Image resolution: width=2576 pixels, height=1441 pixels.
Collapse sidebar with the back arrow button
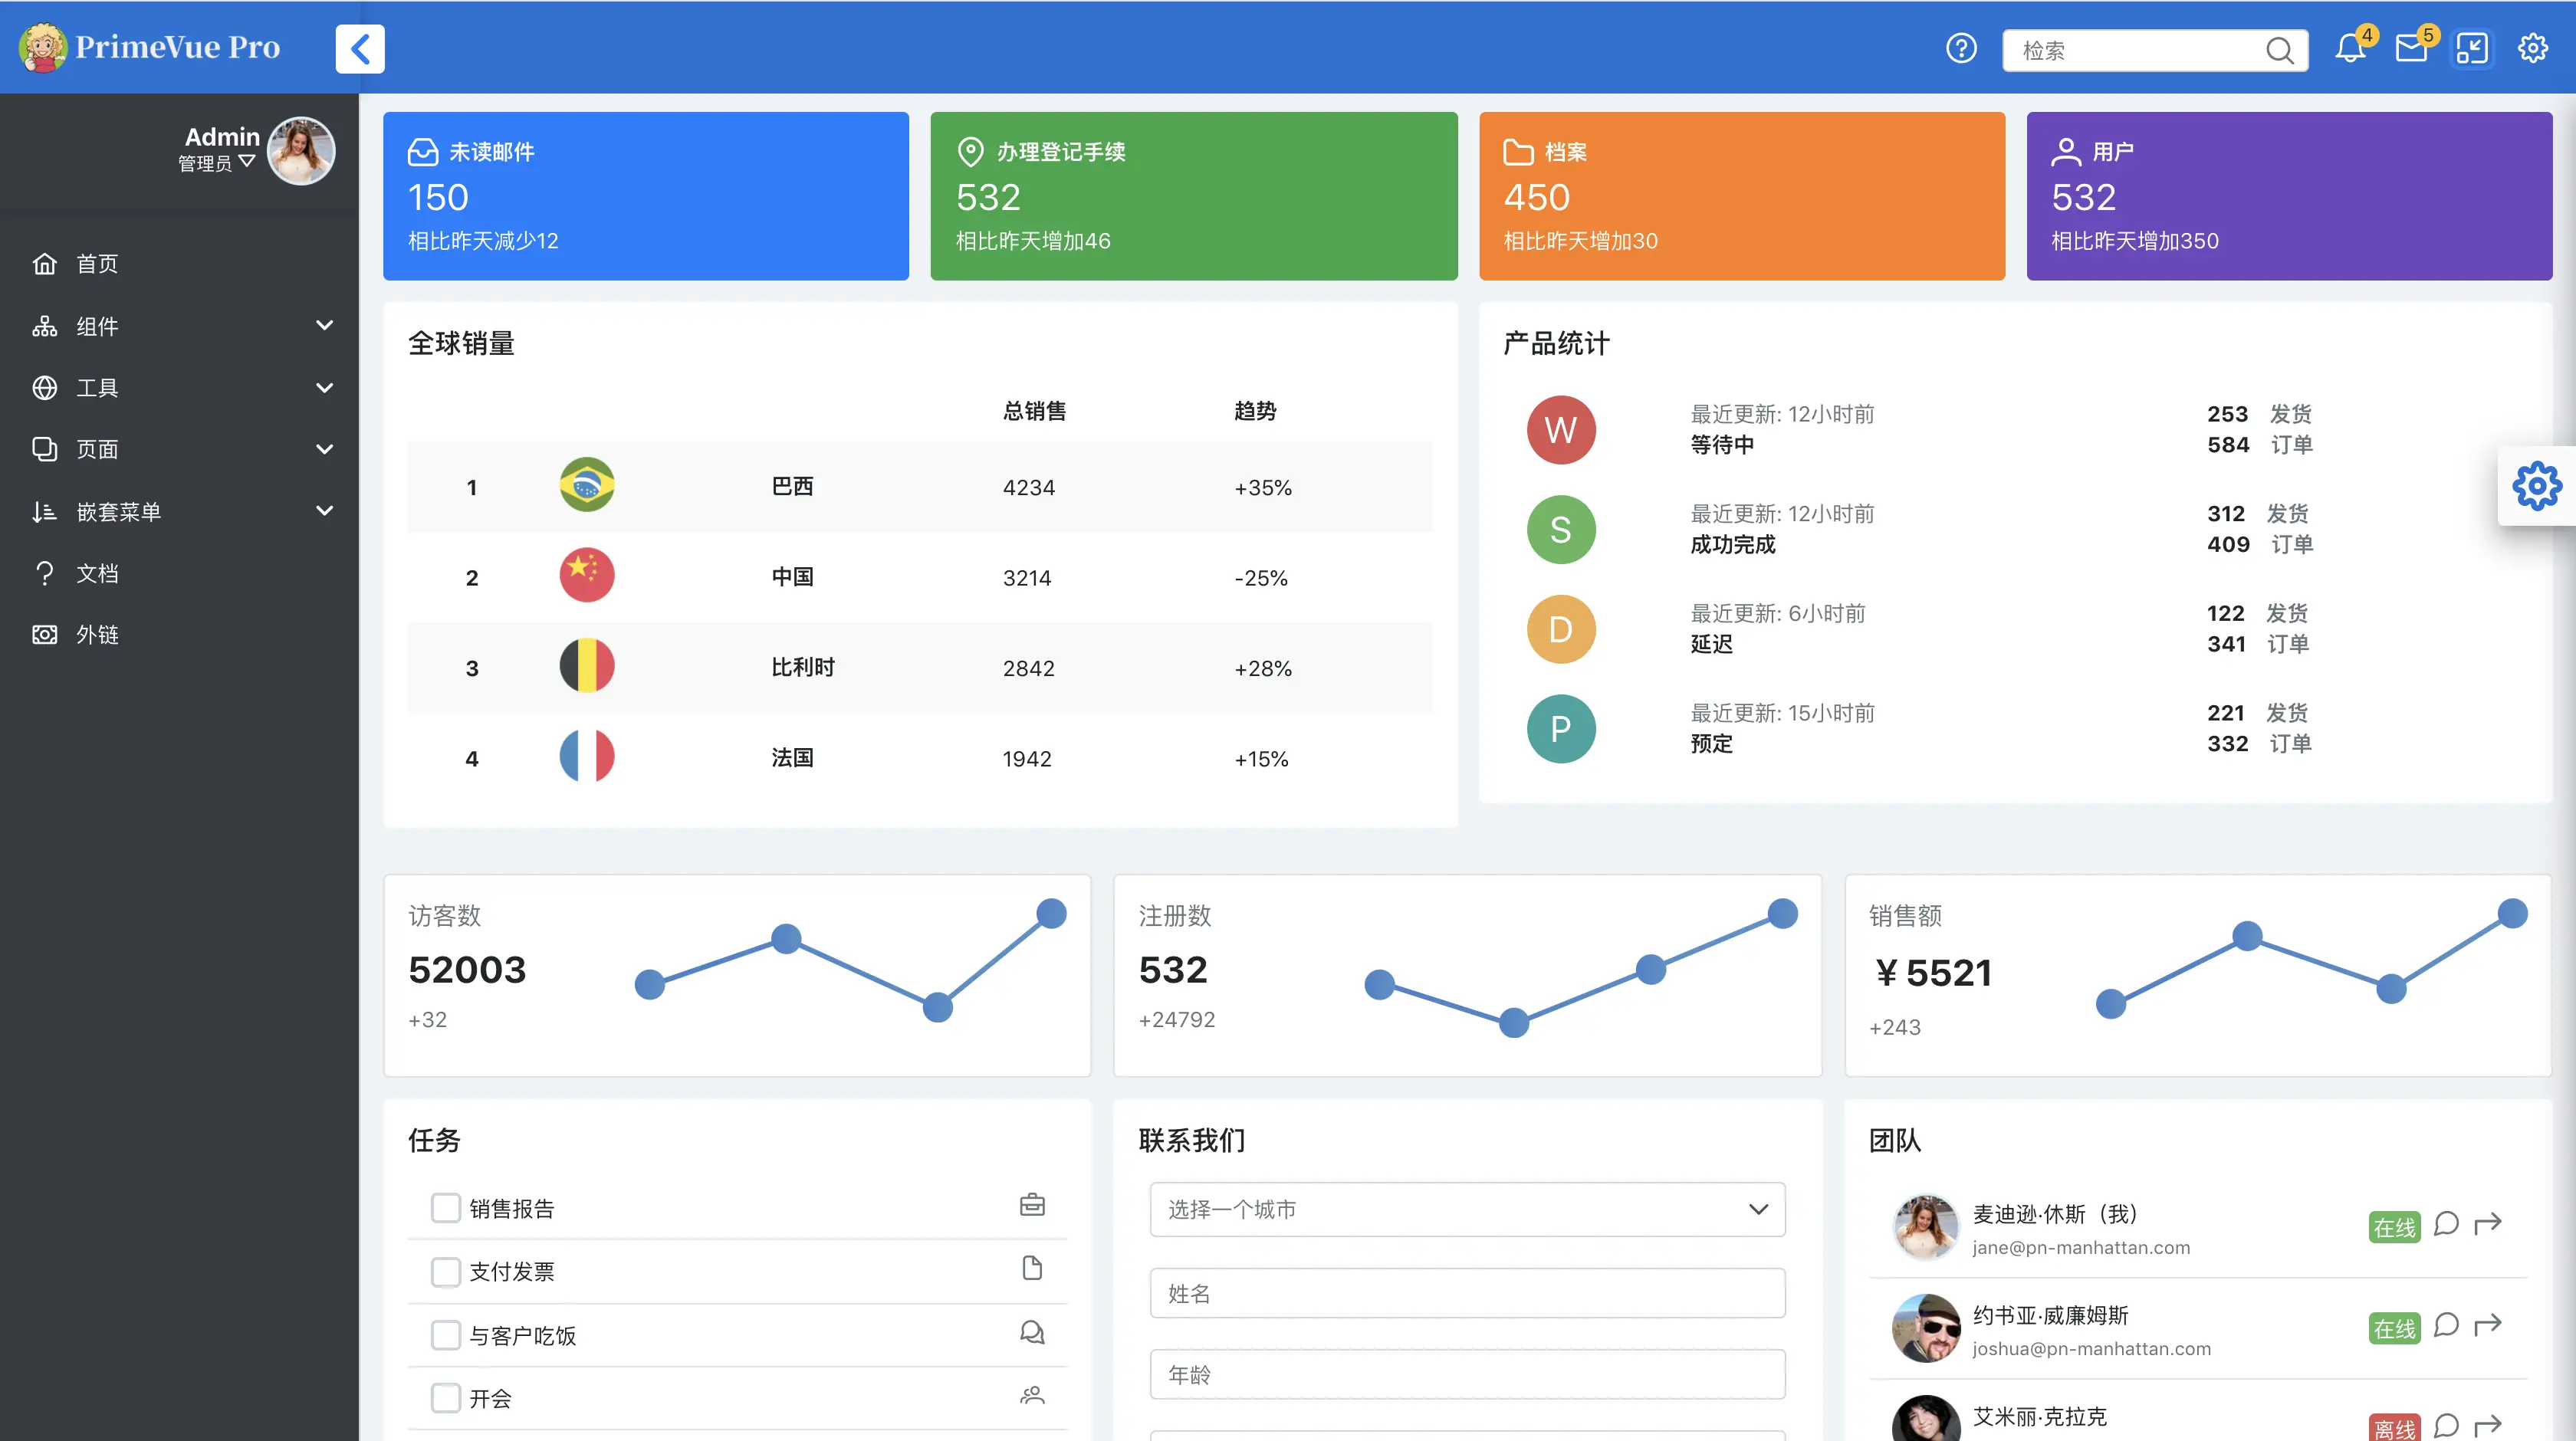click(x=360, y=48)
